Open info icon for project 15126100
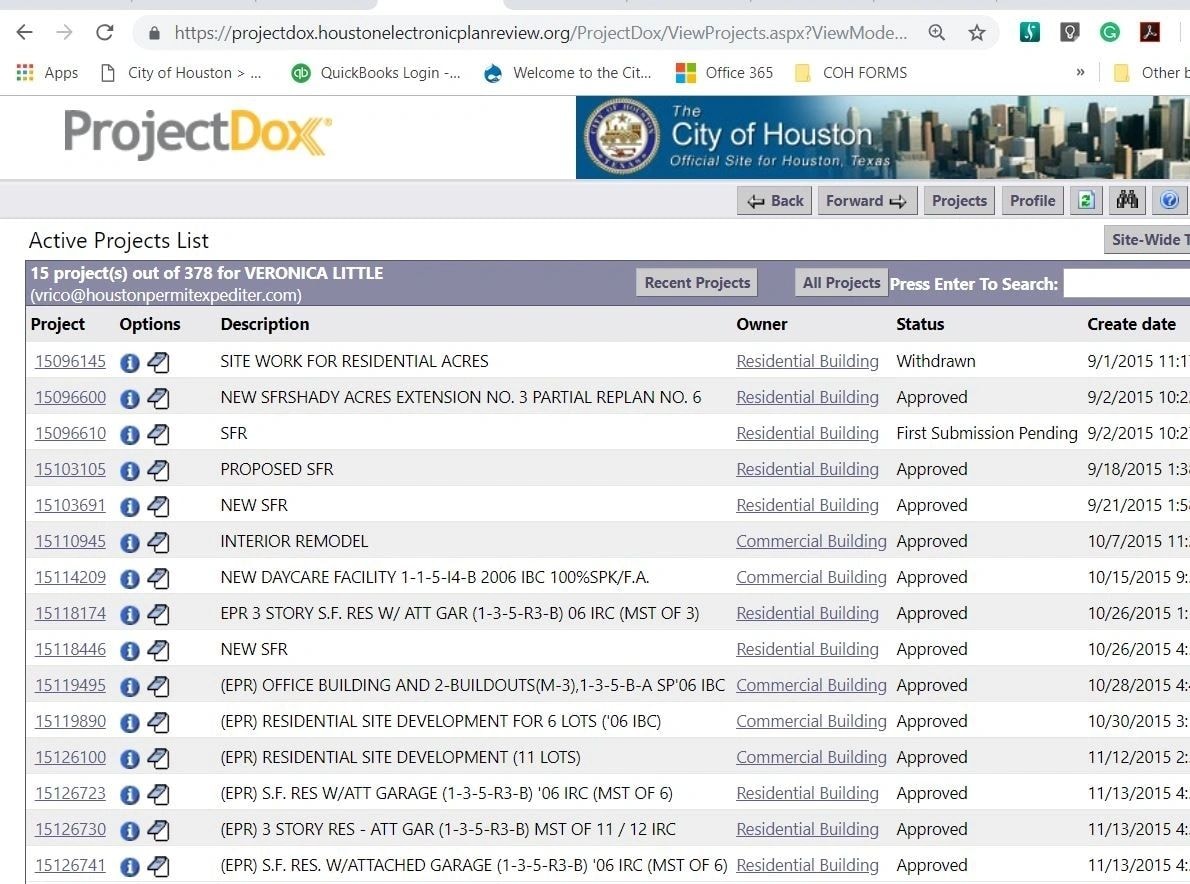Screen dimensions: 1190x884 click(x=130, y=759)
